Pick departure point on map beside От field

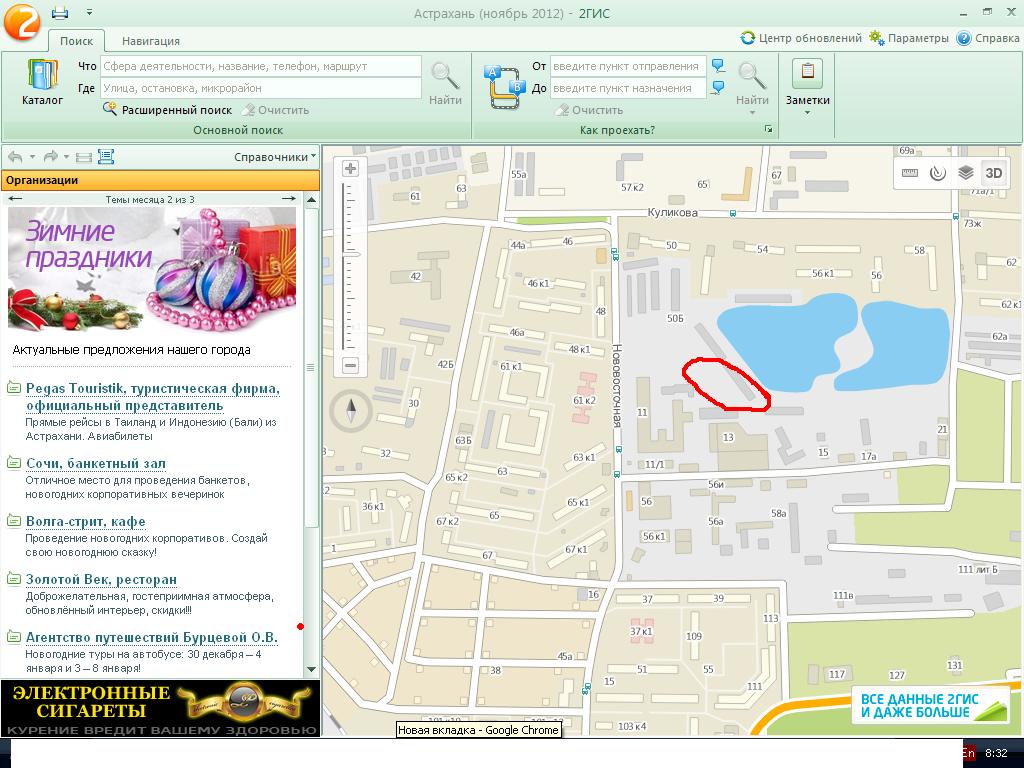click(x=718, y=65)
